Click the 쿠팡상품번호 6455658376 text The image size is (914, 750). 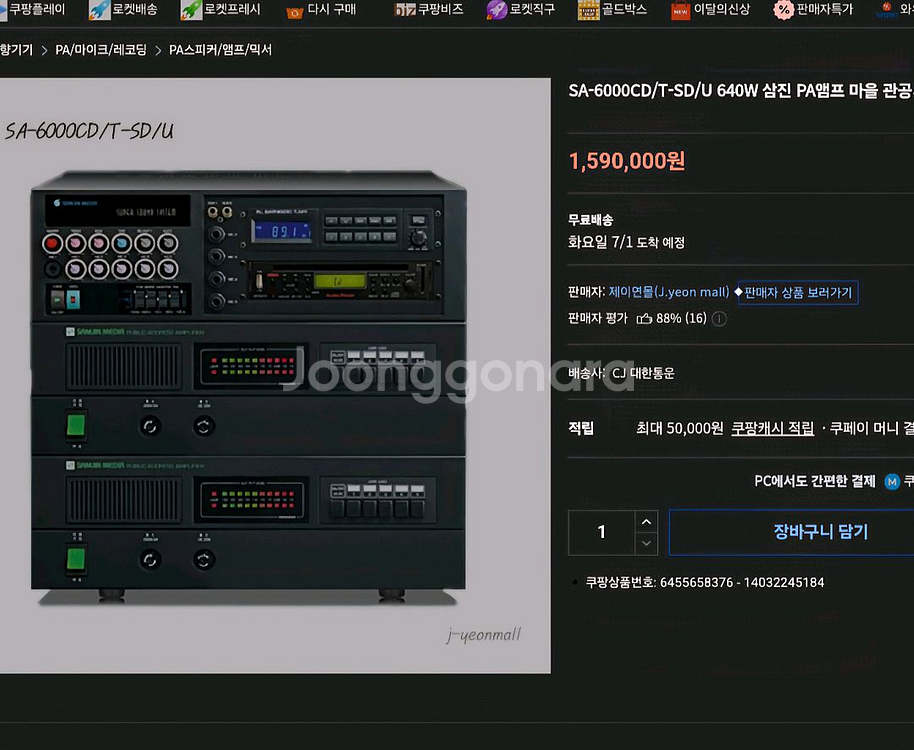pyautogui.click(x=705, y=582)
